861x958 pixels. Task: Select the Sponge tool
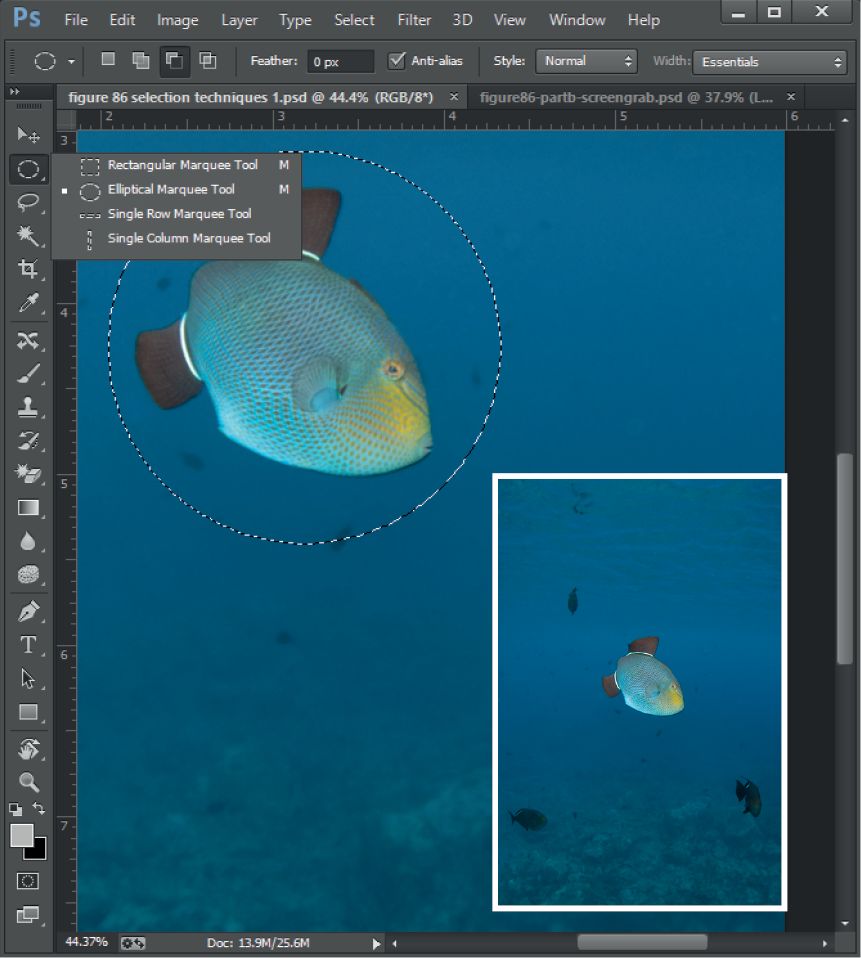pyautogui.click(x=28, y=574)
